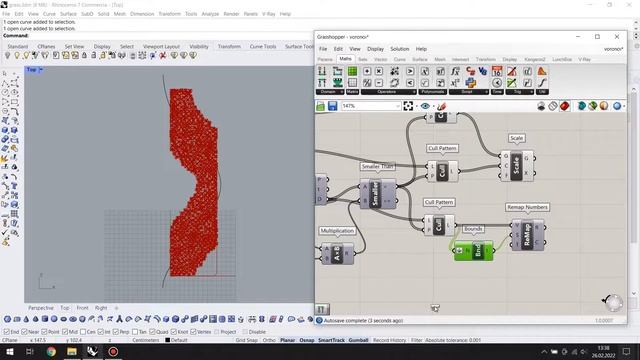Open Grasshopper Display menu
The image size is (640, 360).
pos(375,49)
